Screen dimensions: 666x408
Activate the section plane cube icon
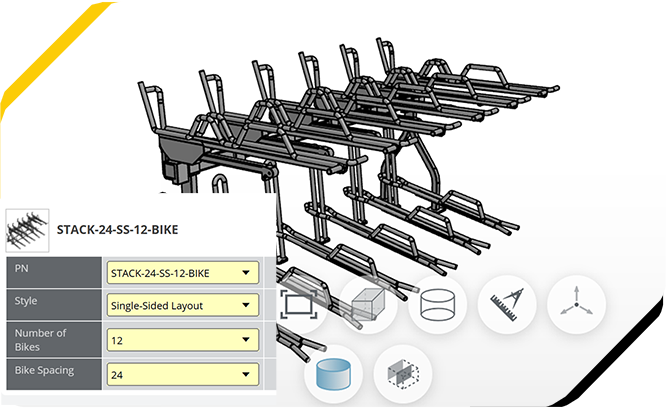pos(403,374)
